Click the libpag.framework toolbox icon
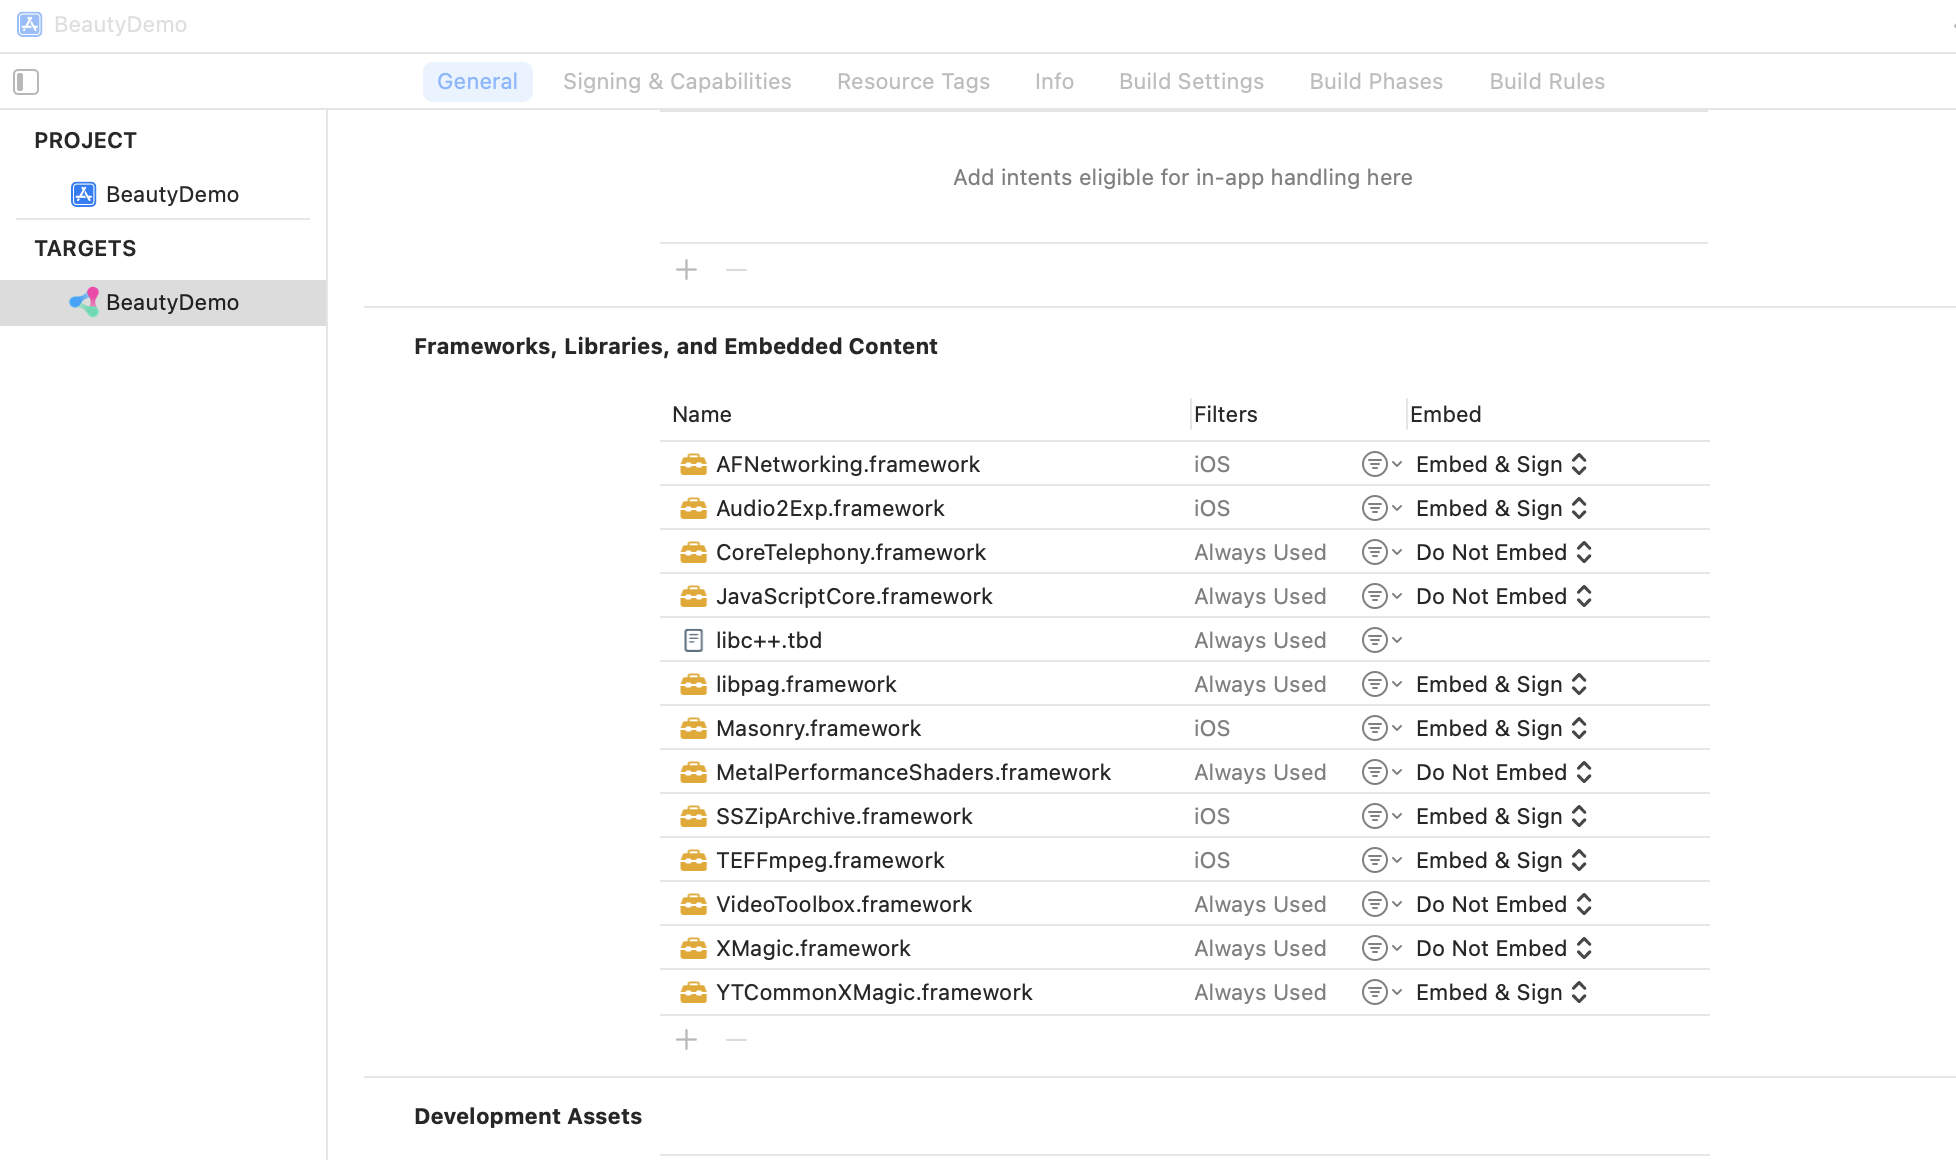 point(693,684)
